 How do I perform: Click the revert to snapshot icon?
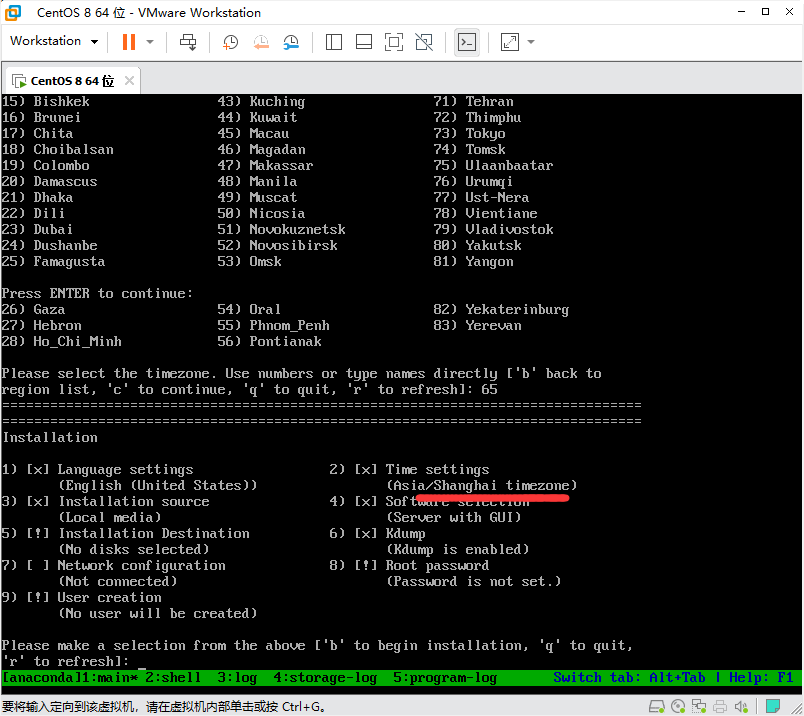pyautogui.click(x=261, y=42)
